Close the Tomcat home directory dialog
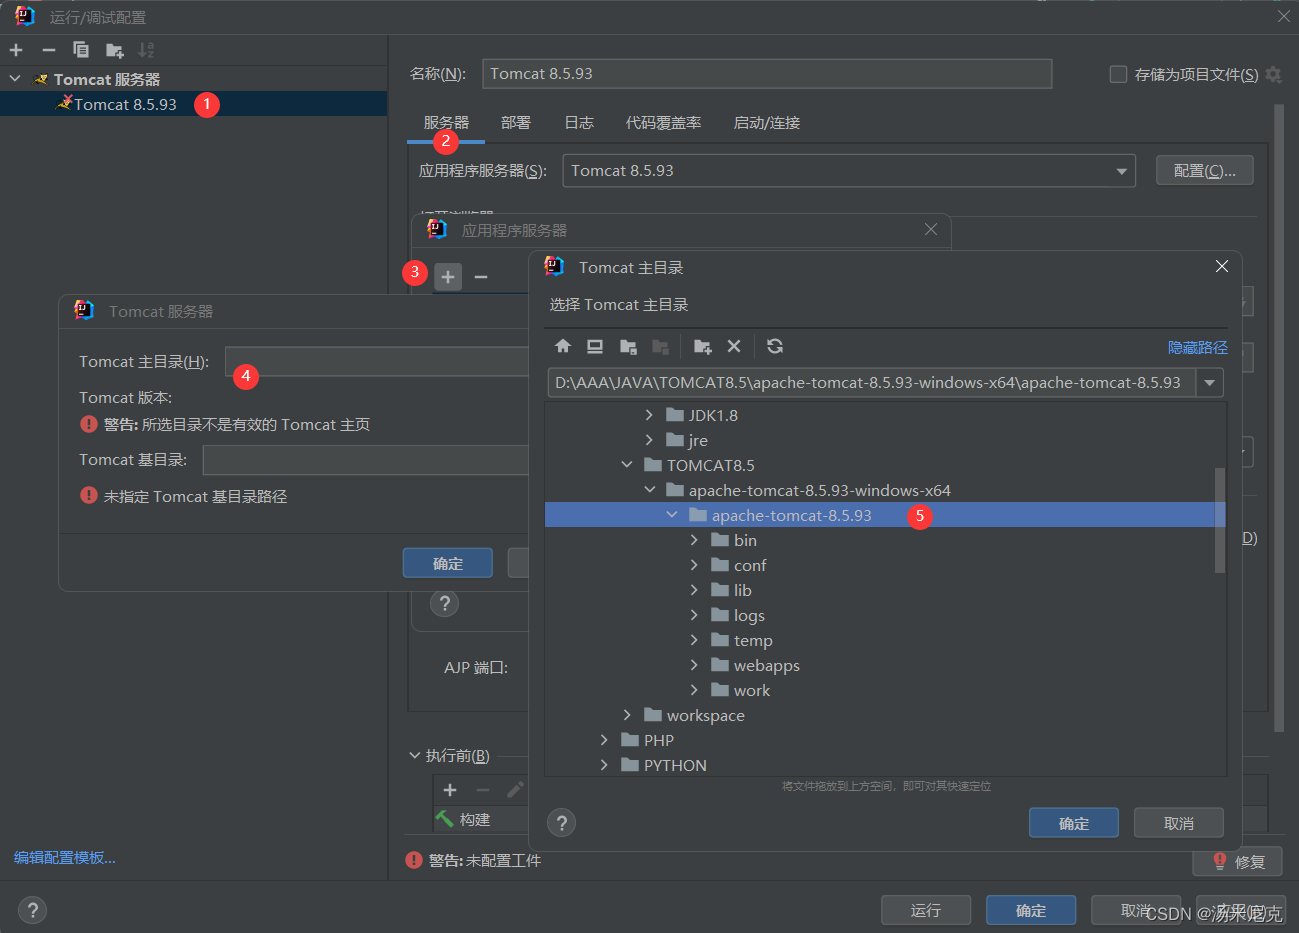The height and width of the screenshot is (933, 1299). pos(1221,266)
